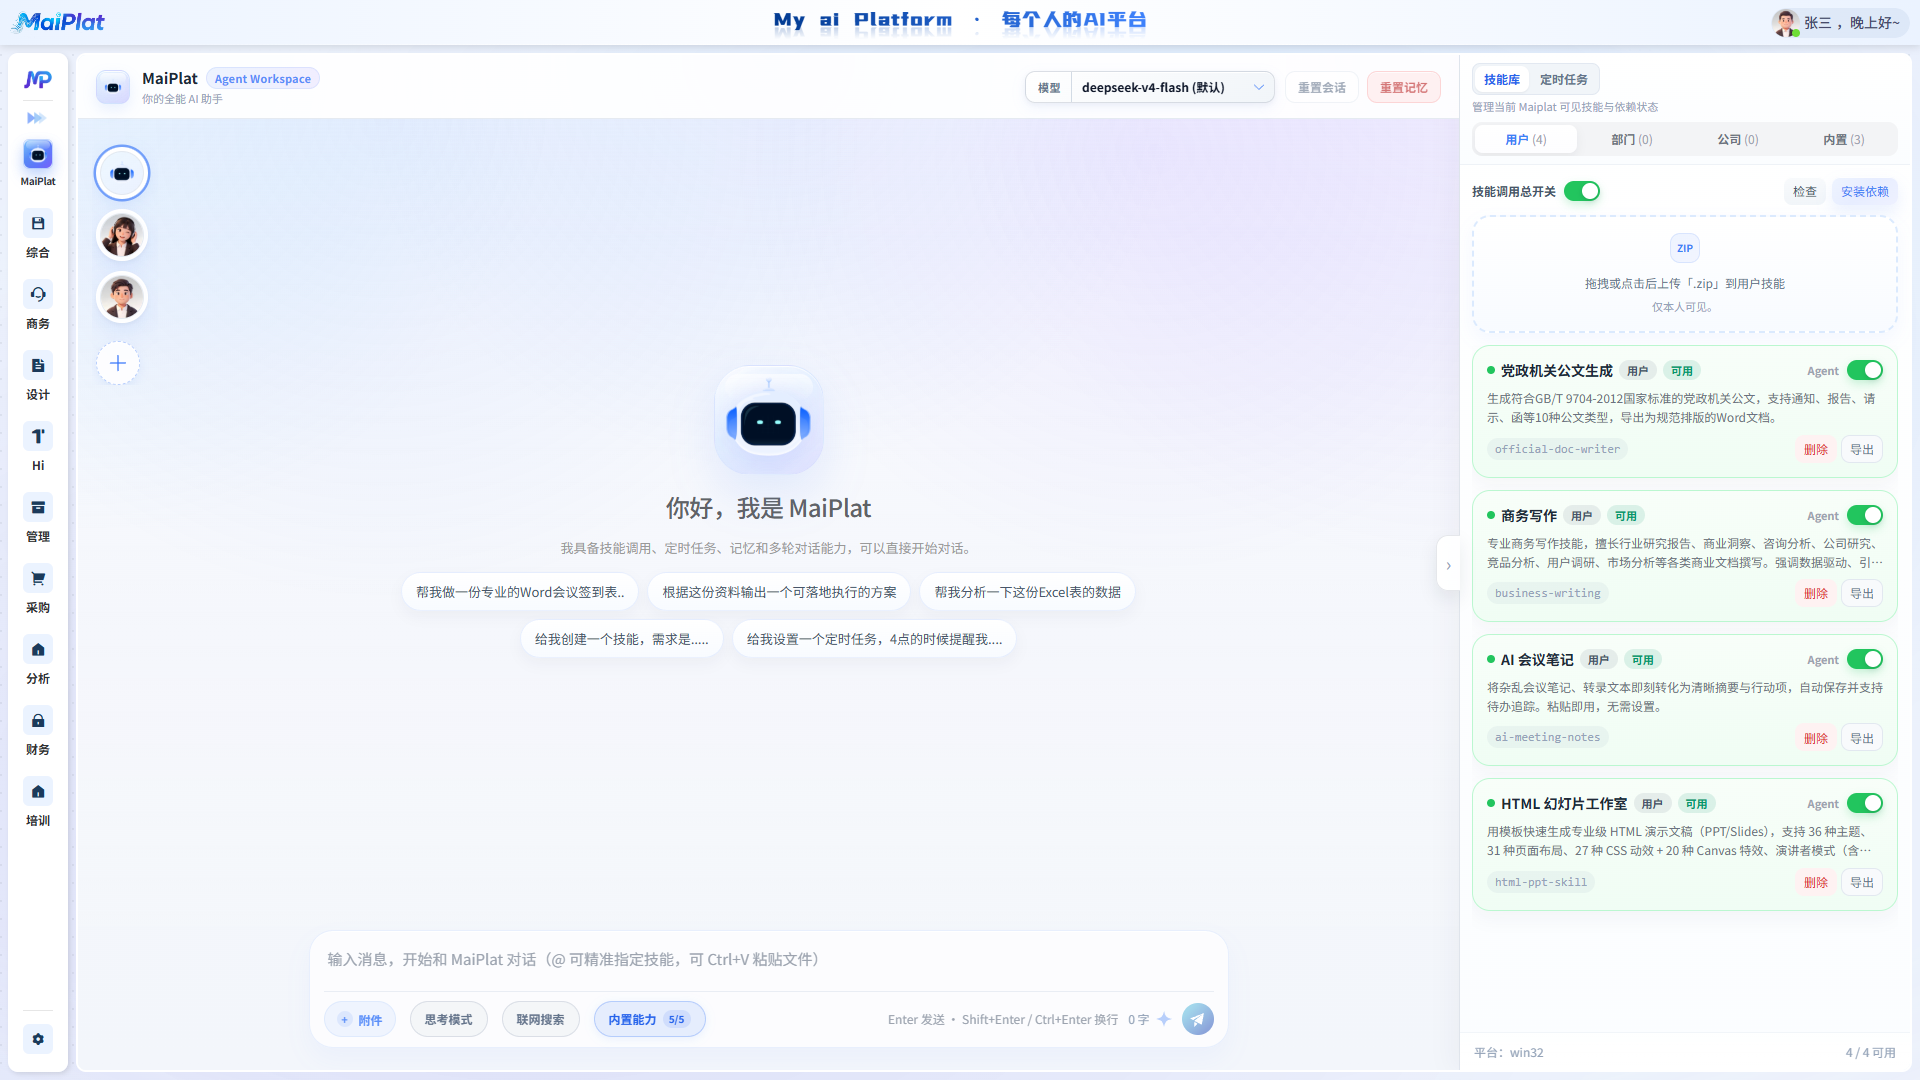Select the MaiPlat robot agent avatar
Image resolution: width=1920 pixels, height=1080 pixels.
(x=122, y=173)
